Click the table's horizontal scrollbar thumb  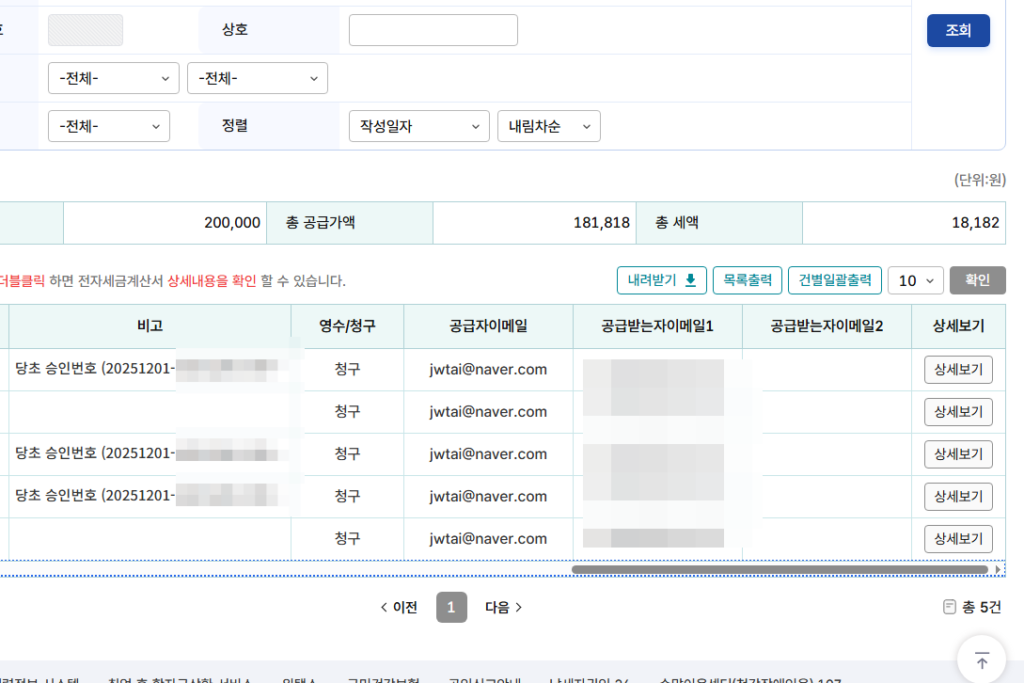coord(780,570)
